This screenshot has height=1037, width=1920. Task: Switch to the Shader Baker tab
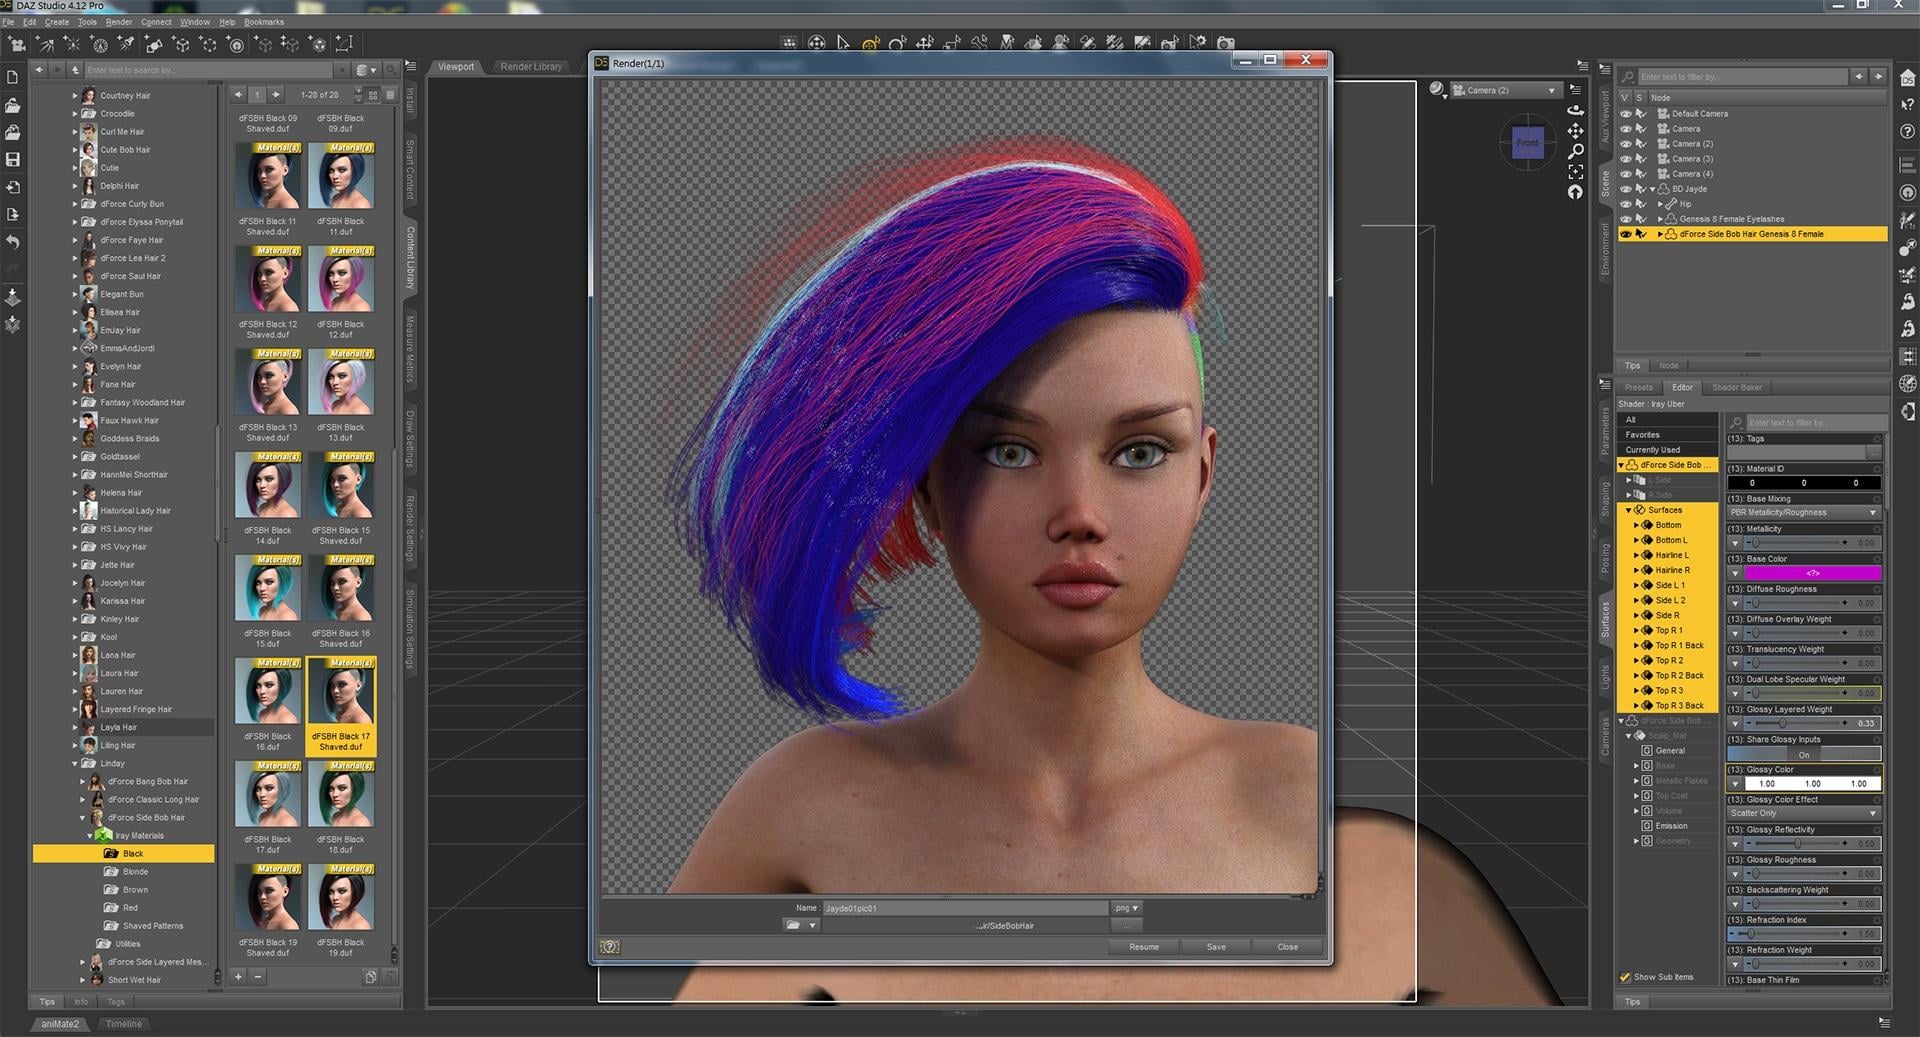point(1736,388)
